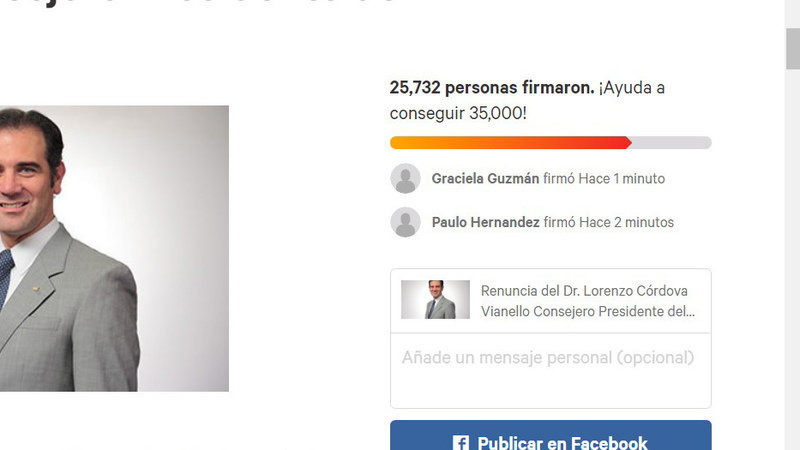
Task: Click the Facebook logo on the share button
Action: pos(461,442)
